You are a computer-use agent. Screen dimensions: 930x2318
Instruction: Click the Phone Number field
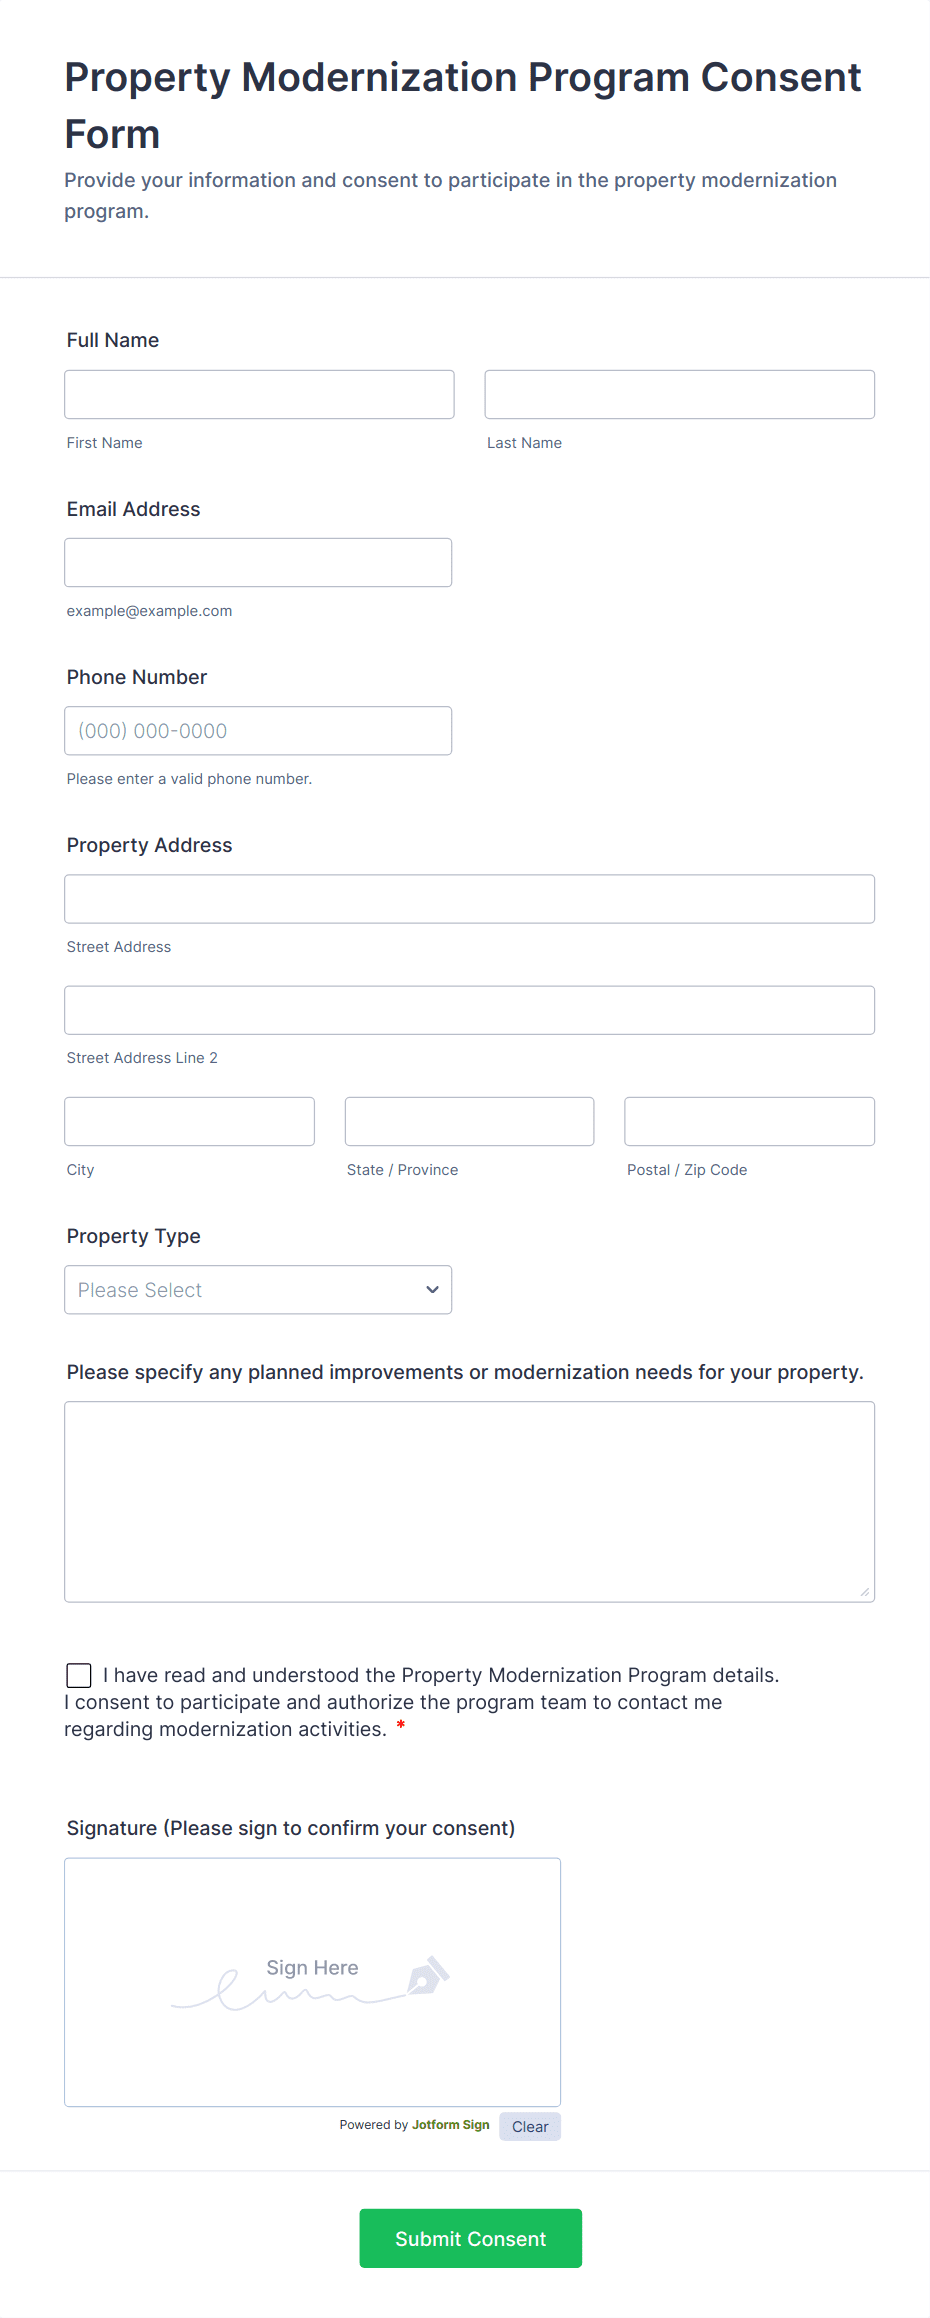point(258,731)
